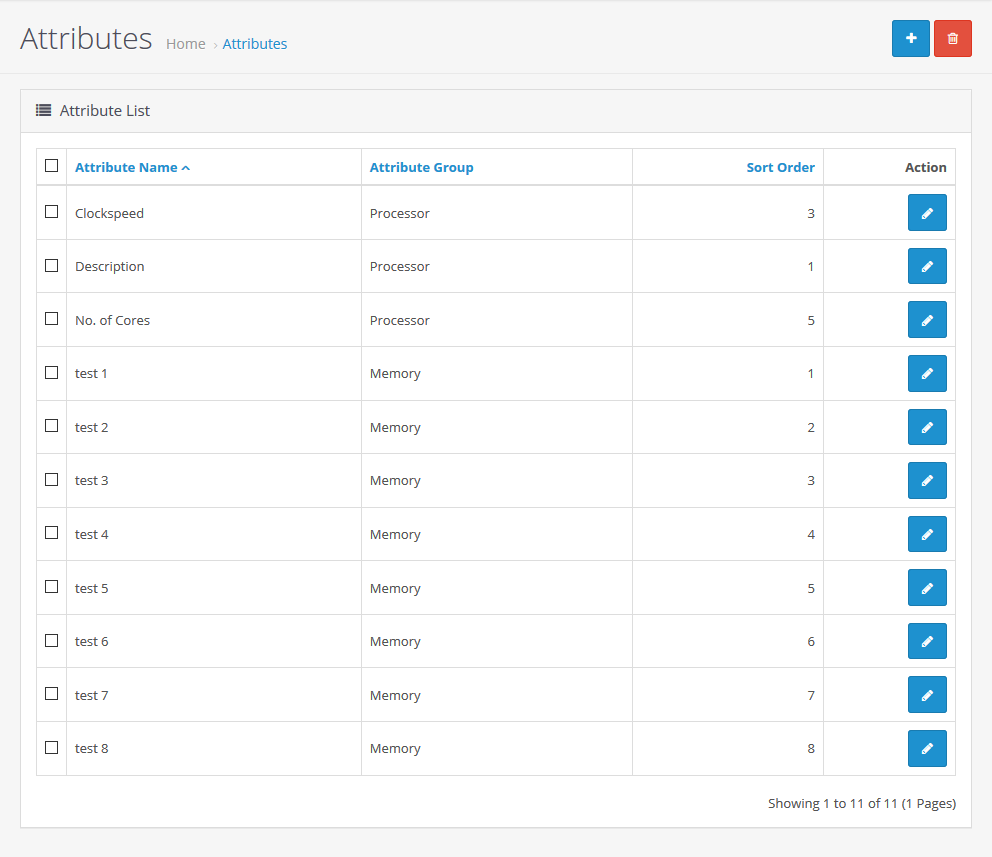Open edit for test 8 attribute
The image size is (992, 857).
[x=927, y=748]
